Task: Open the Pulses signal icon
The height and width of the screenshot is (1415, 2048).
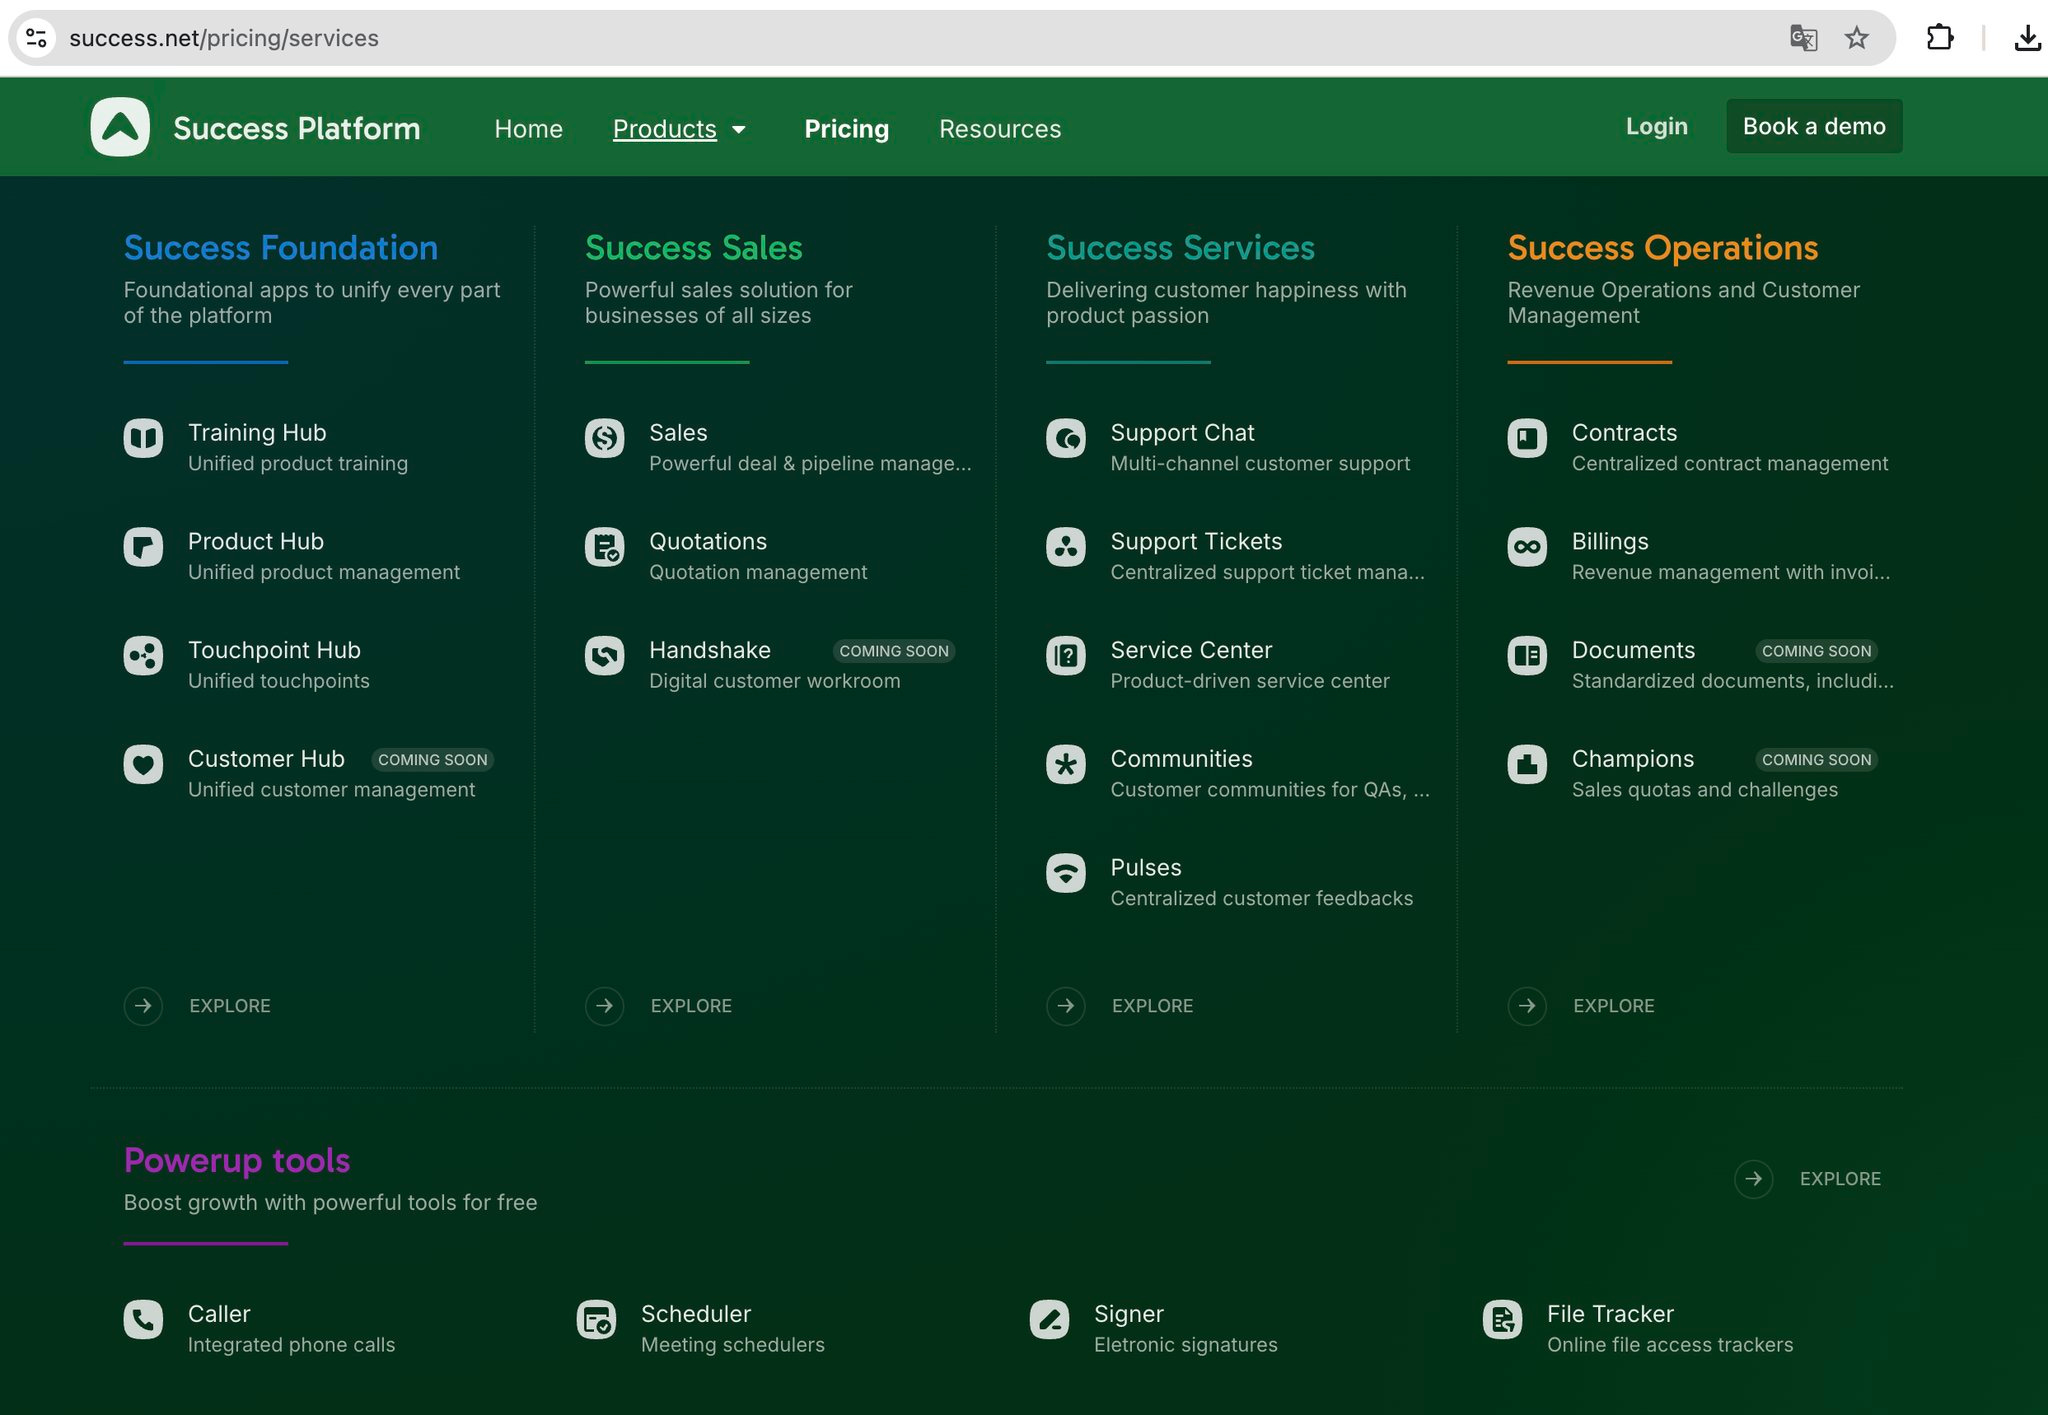Action: point(1066,873)
